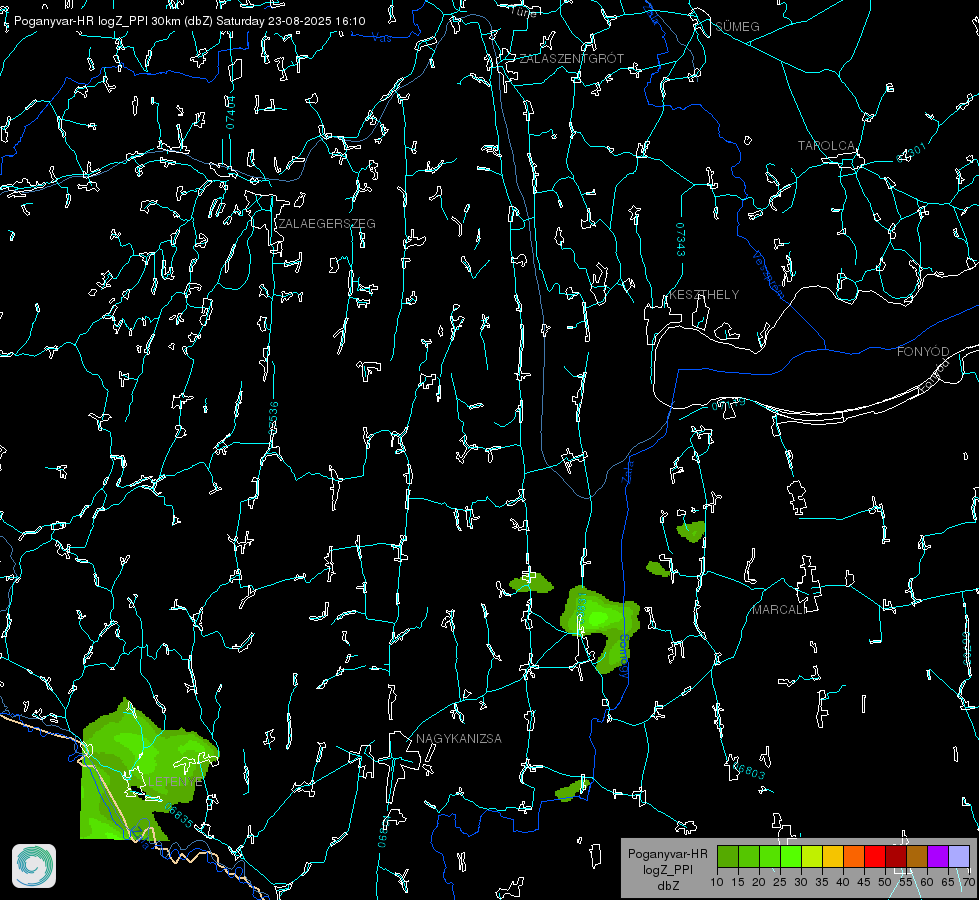Click the ZALASZENTGRÓT city label
Screen dimensions: 979x900
click(x=571, y=59)
